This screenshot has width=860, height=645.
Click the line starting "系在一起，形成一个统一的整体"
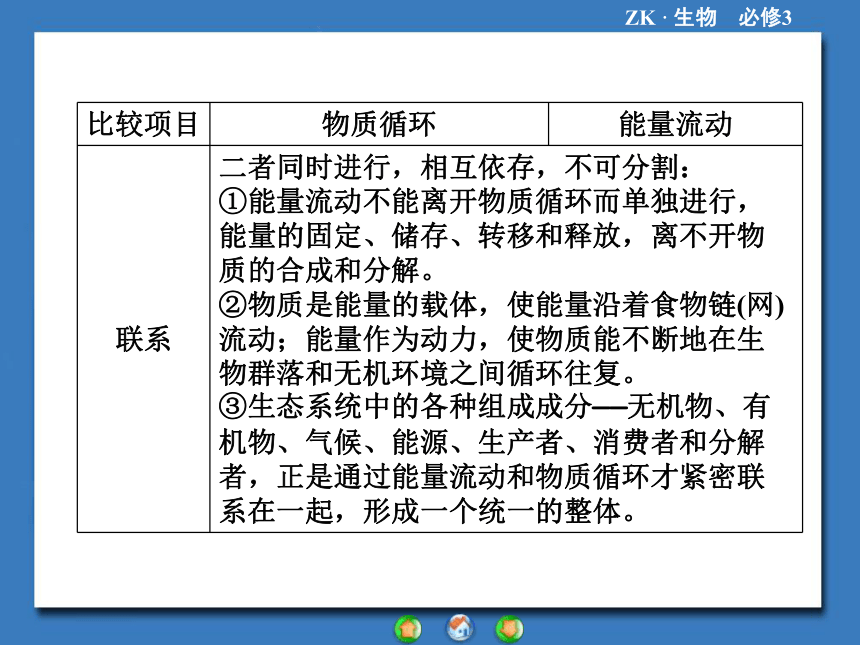[428, 511]
